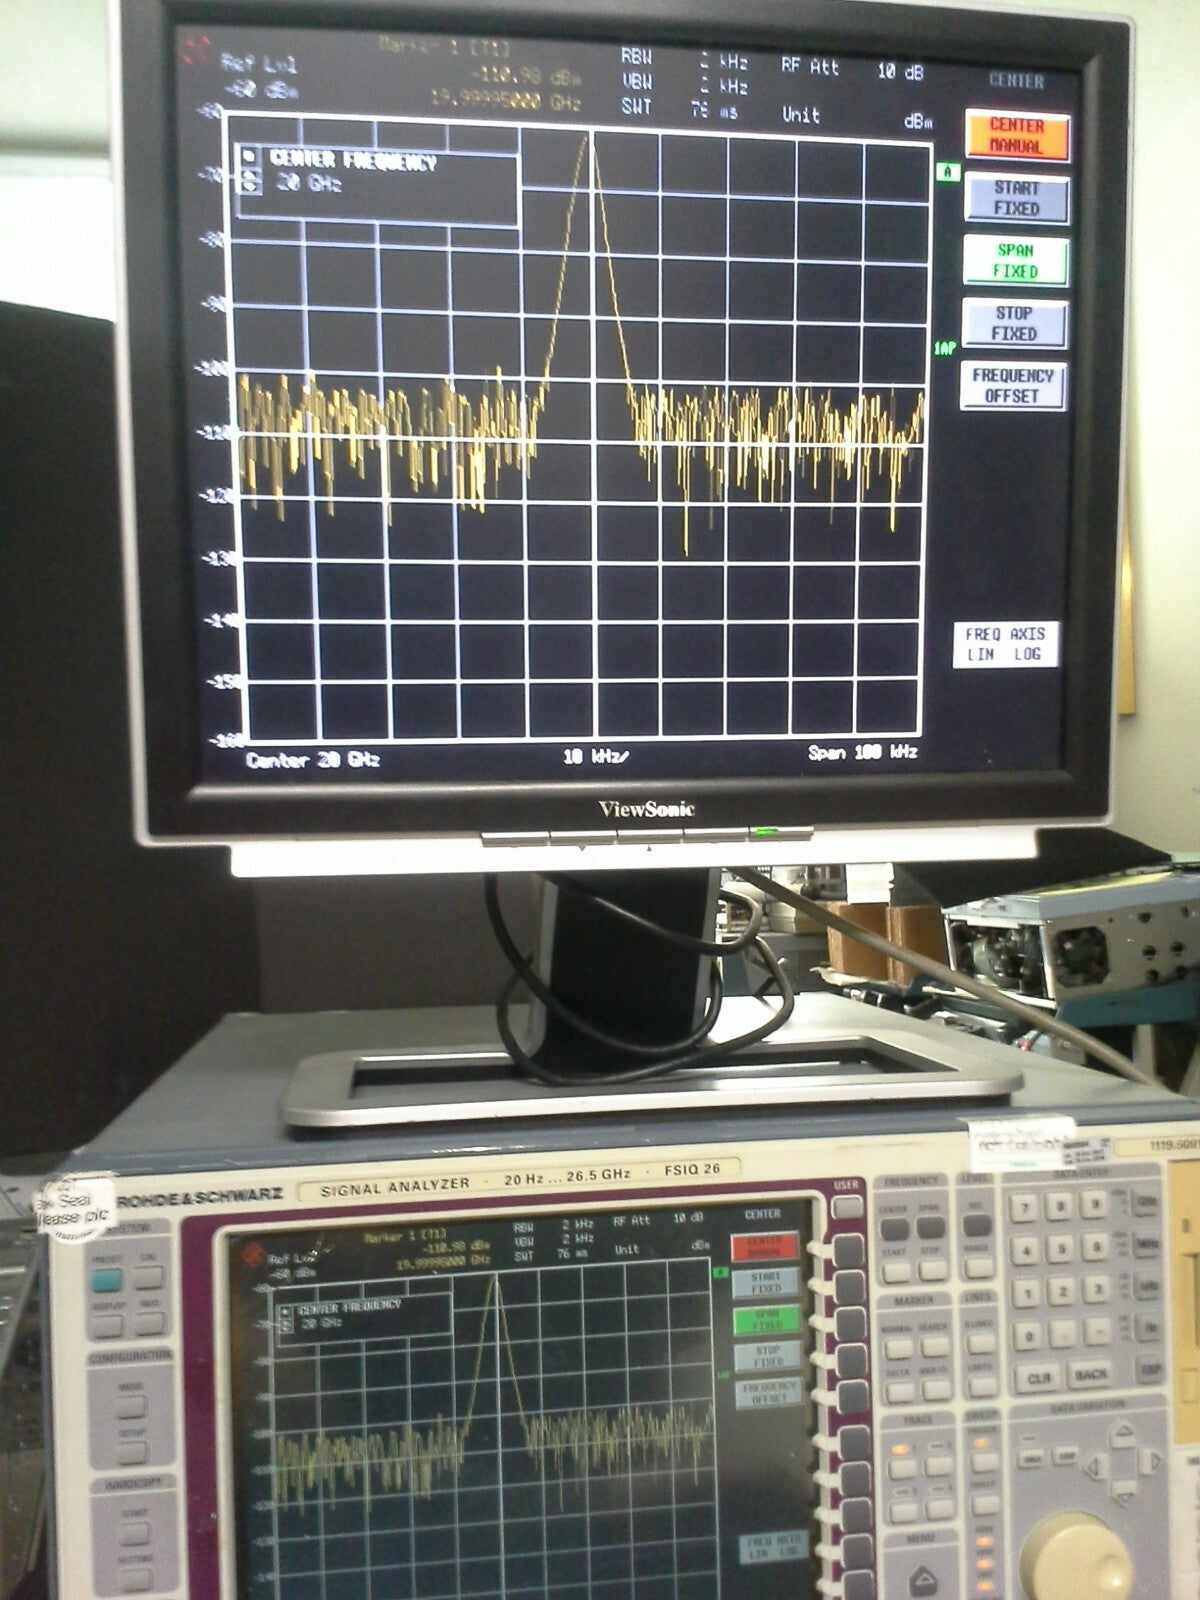Push the BACK key on analyzer keypad
This screenshot has height=1600, width=1200.
click(1090, 1374)
